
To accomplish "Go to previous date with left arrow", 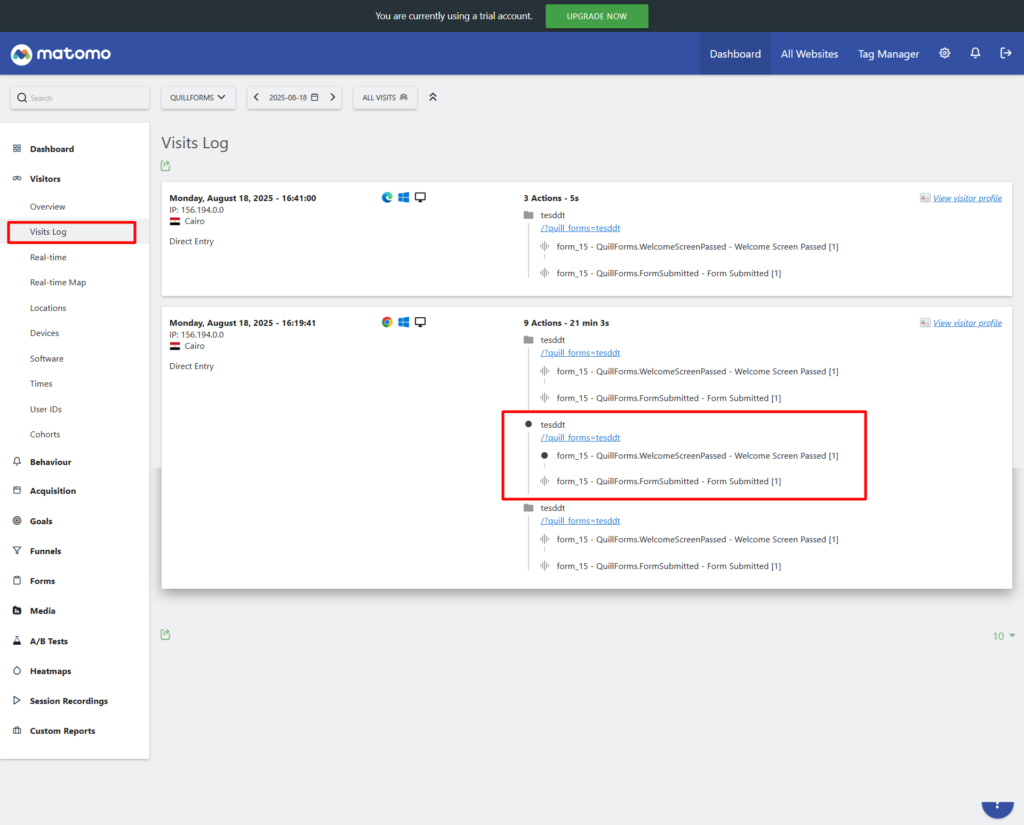I will pyautogui.click(x=256, y=97).
